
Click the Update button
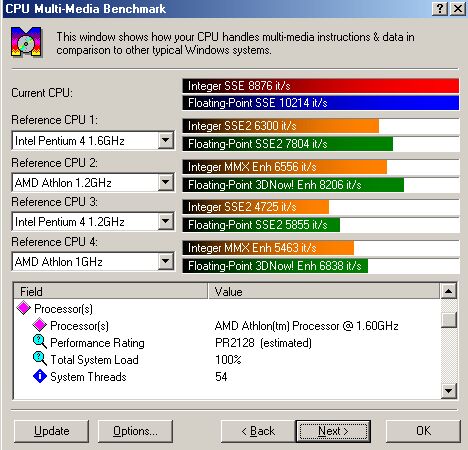click(x=52, y=431)
